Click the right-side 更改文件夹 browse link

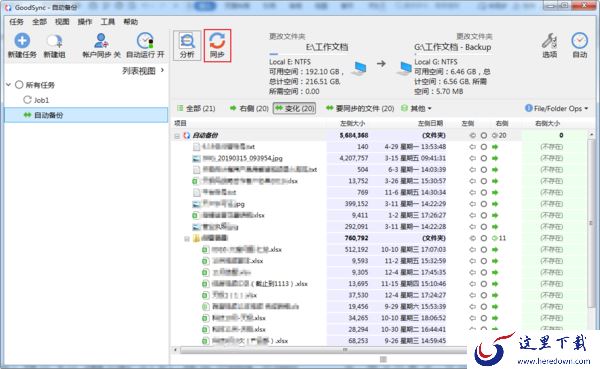[474, 36]
